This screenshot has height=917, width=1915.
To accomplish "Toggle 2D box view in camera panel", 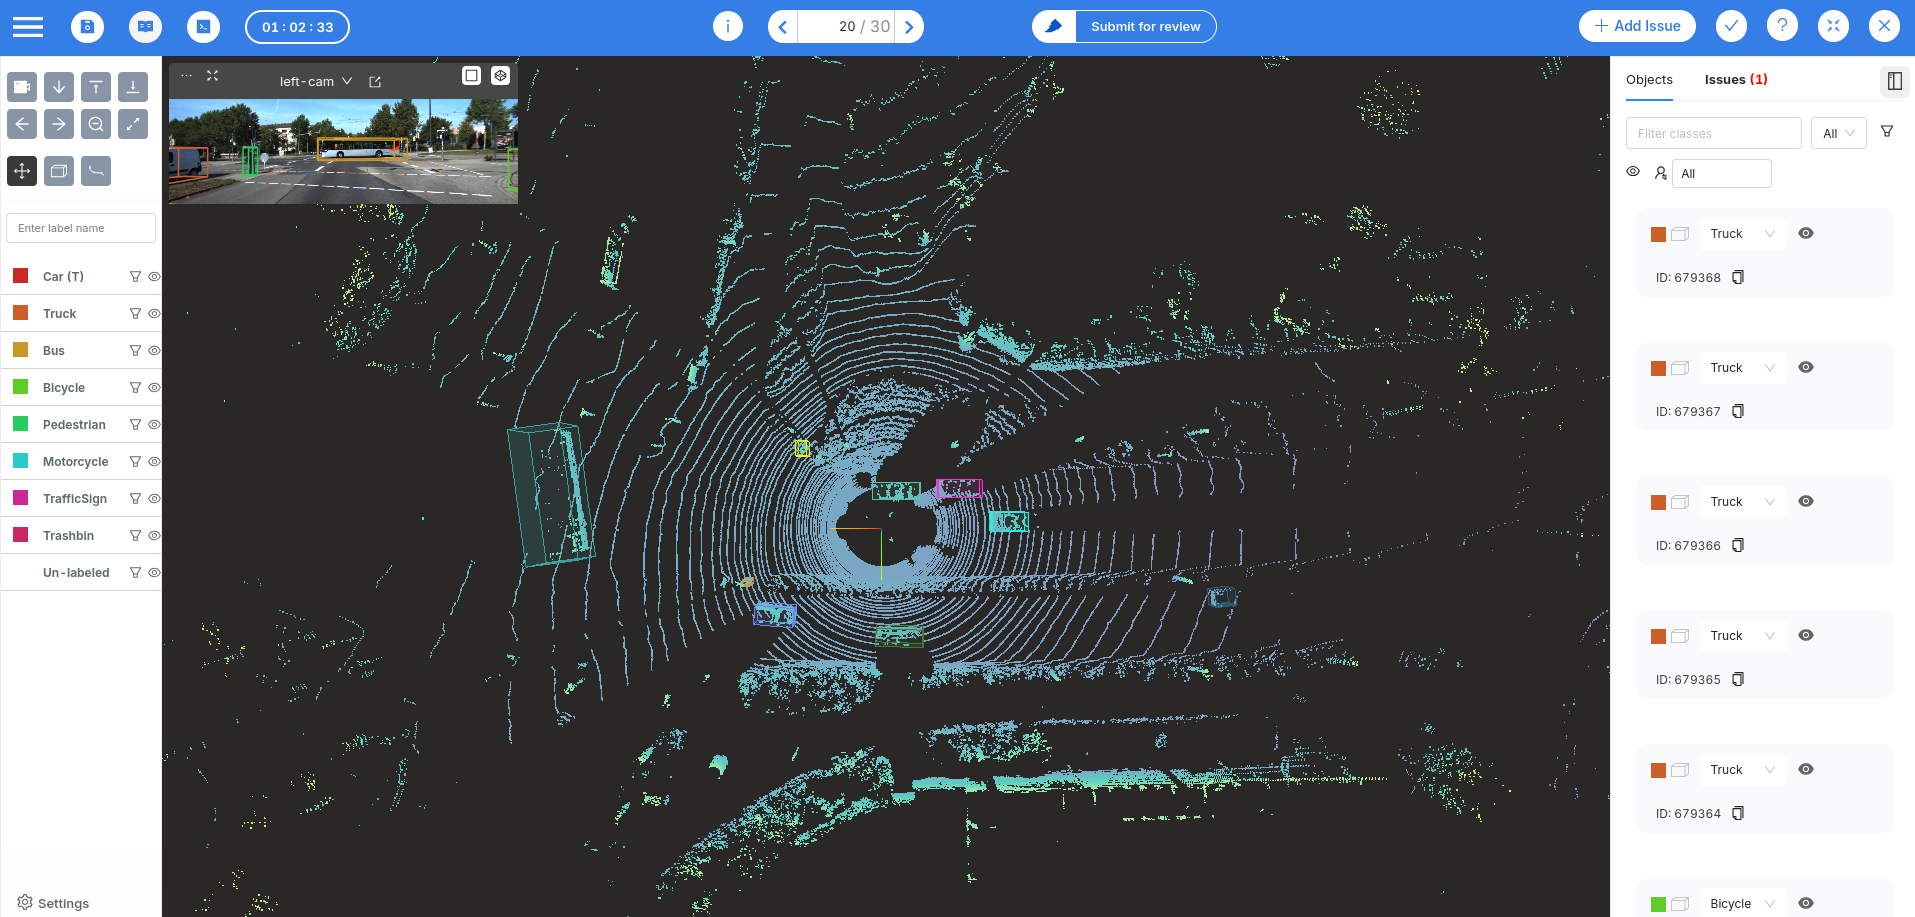I will coord(471,76).
